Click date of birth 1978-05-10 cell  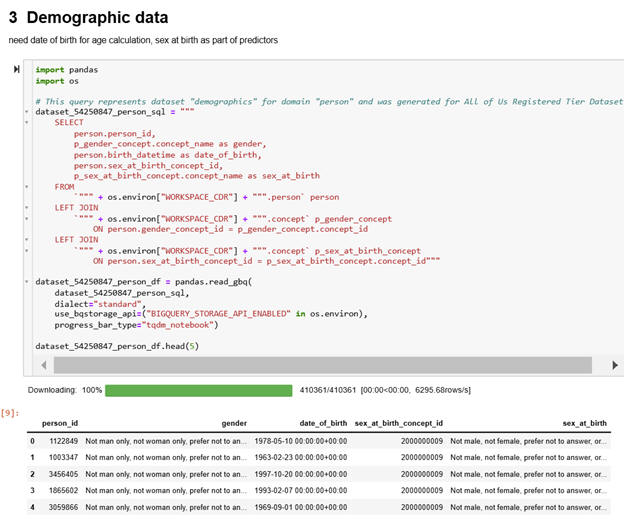301,441
